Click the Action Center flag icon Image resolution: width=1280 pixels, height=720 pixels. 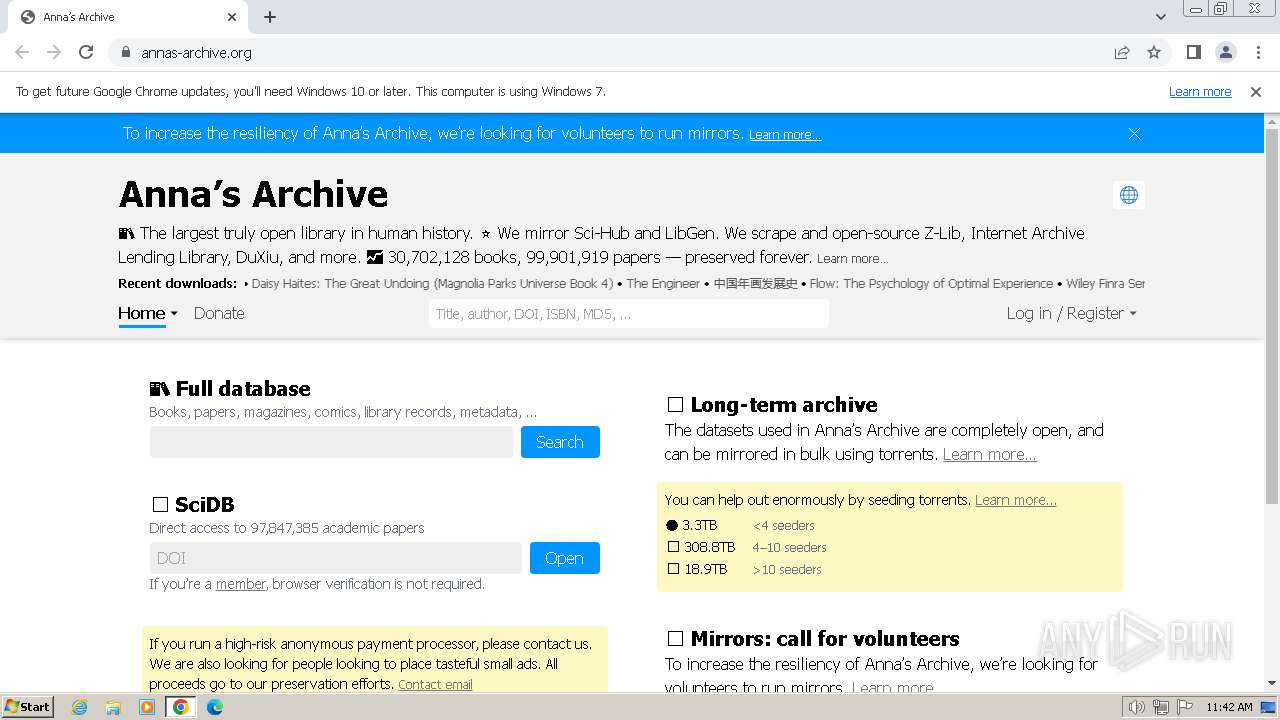tap(1185, 707)
